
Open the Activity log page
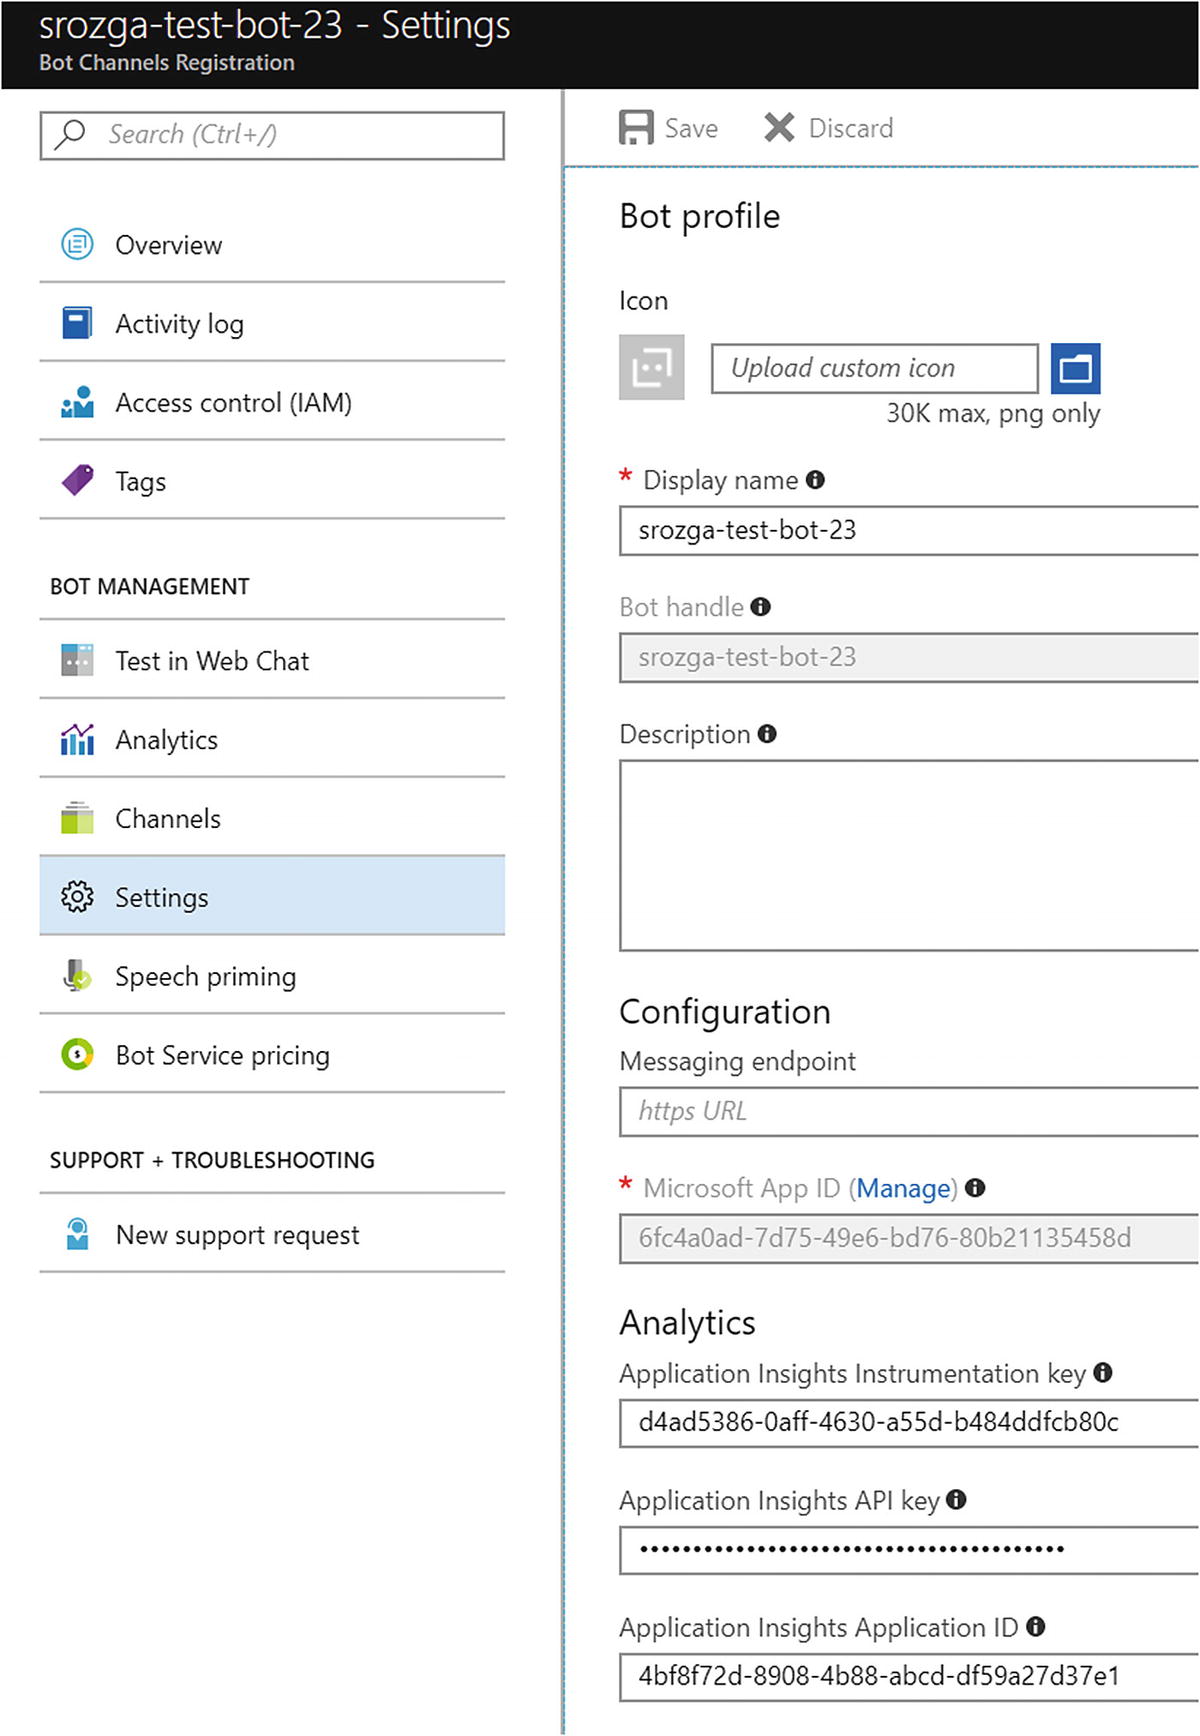179,324
